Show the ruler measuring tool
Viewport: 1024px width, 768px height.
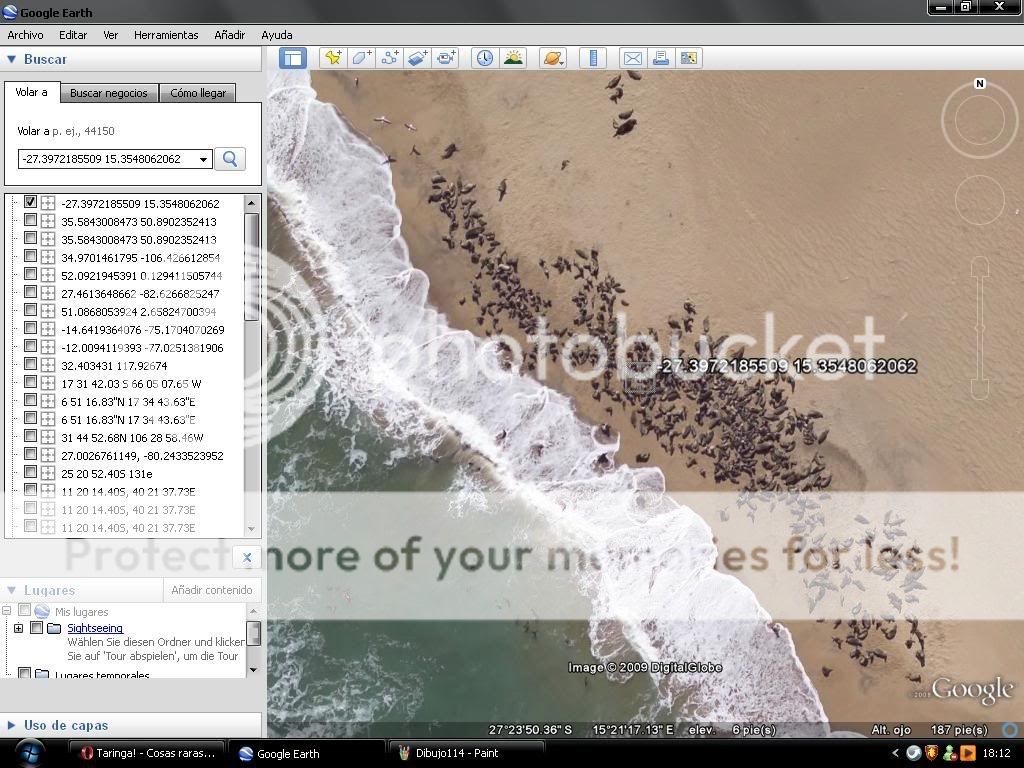(593, 58)
